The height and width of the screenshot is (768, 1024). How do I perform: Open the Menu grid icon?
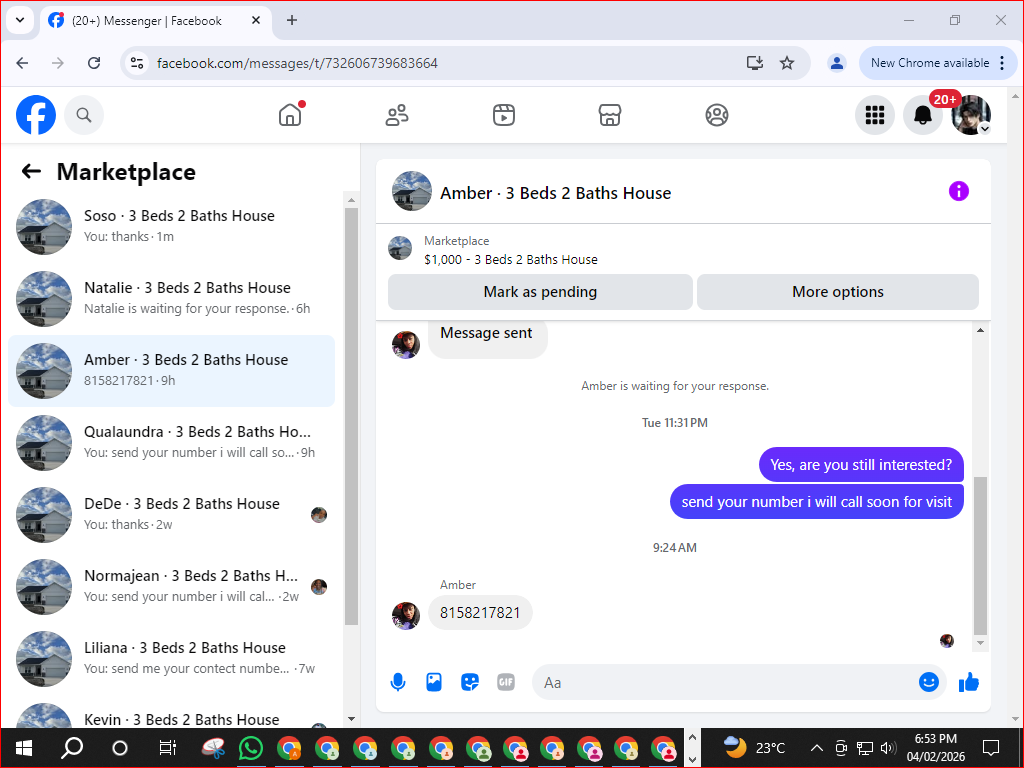[x=874, y=115]
